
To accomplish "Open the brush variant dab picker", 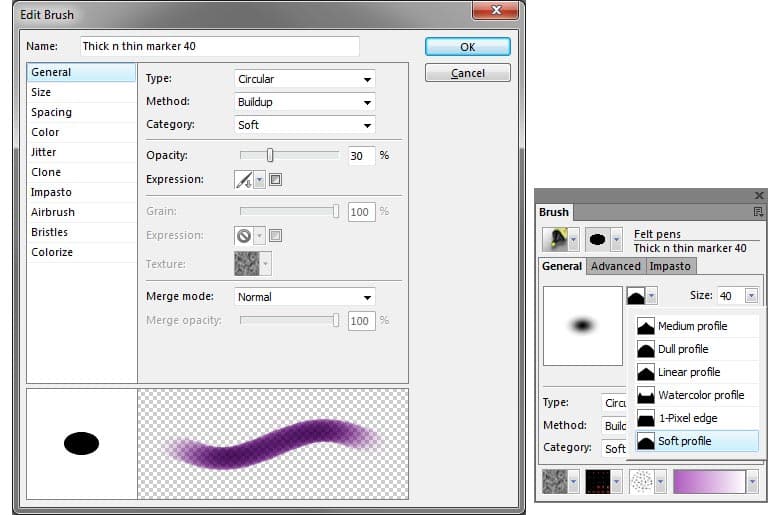I will 604,240.
